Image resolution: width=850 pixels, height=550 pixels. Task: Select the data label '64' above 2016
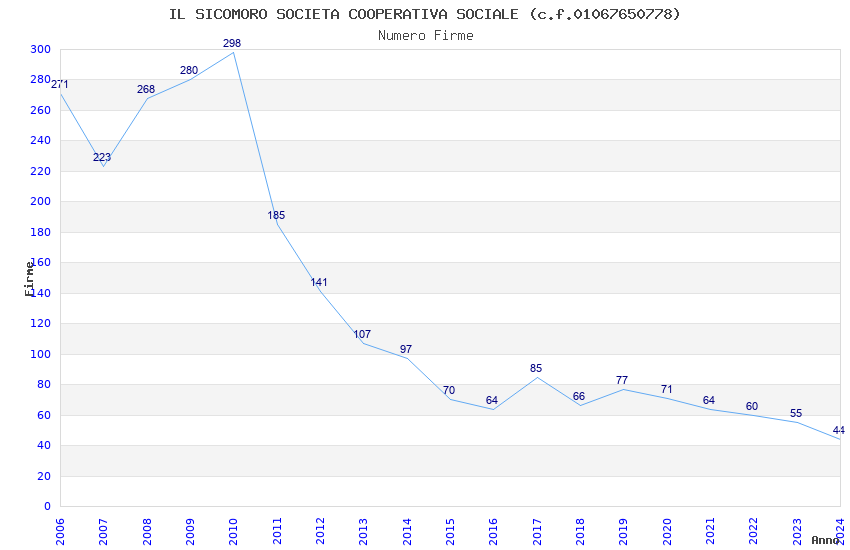click(x=492, y=400)
